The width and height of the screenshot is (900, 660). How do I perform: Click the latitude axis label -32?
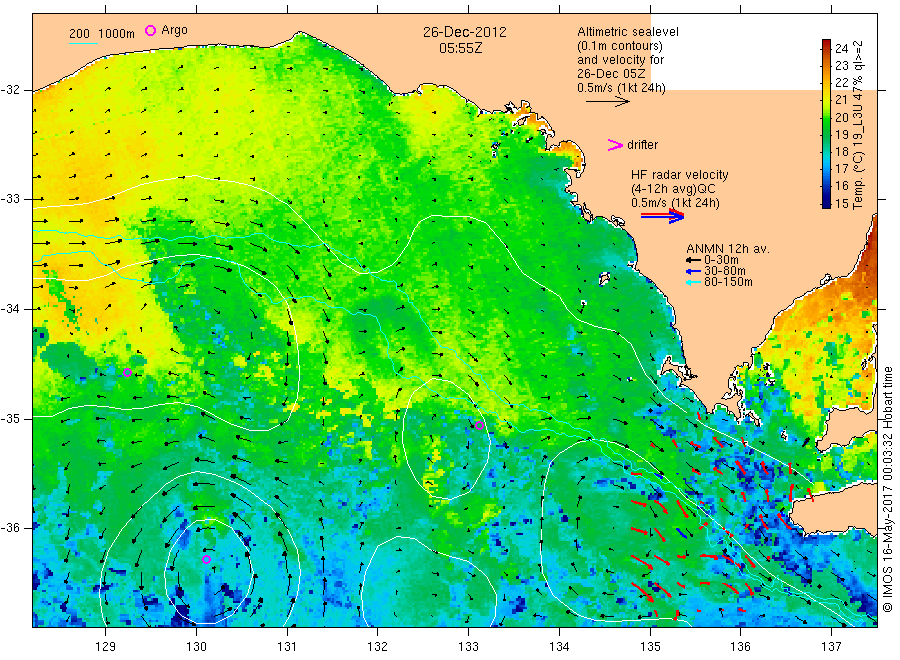pyautogui.click(x=10, y=90)
